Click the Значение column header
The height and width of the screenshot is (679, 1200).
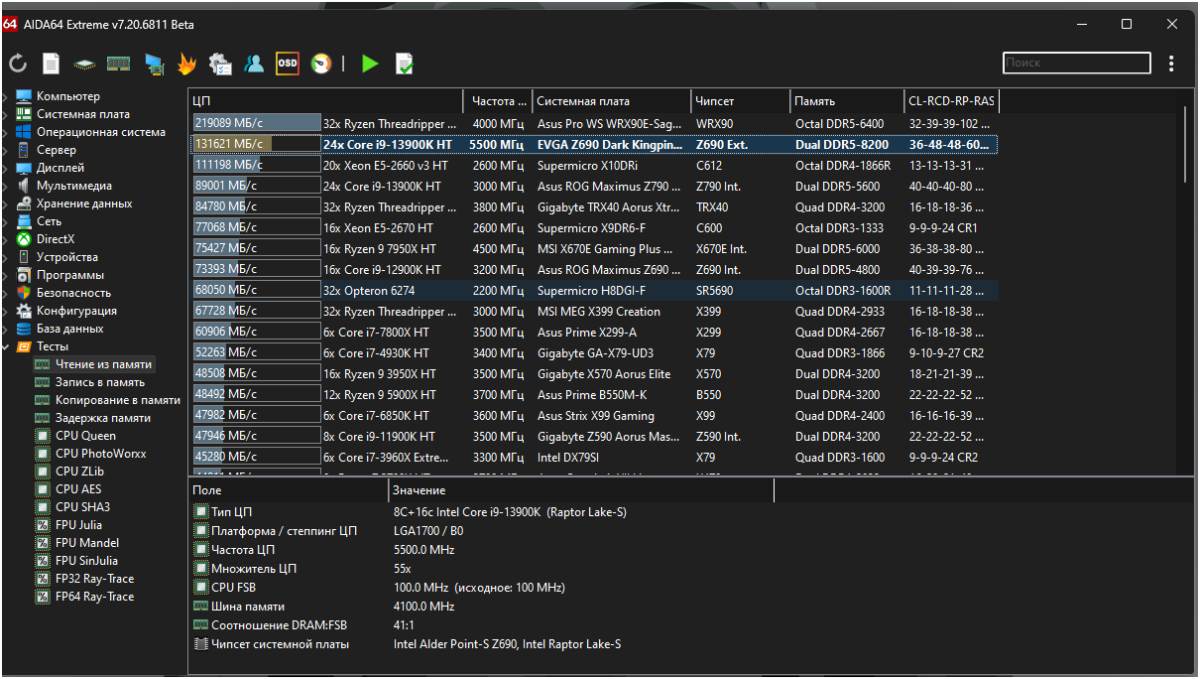coord(581,491)
